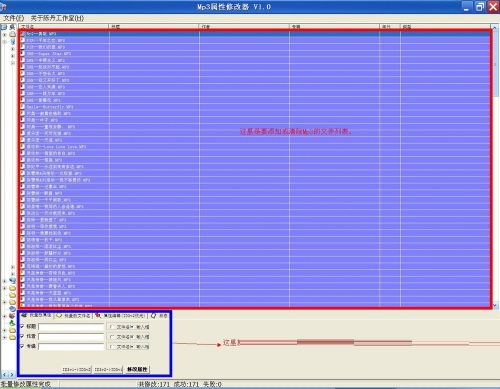This screenshot has width=500, height=389.
Task: Click folder tree scroll-left arrow
Action: (4, 375)
